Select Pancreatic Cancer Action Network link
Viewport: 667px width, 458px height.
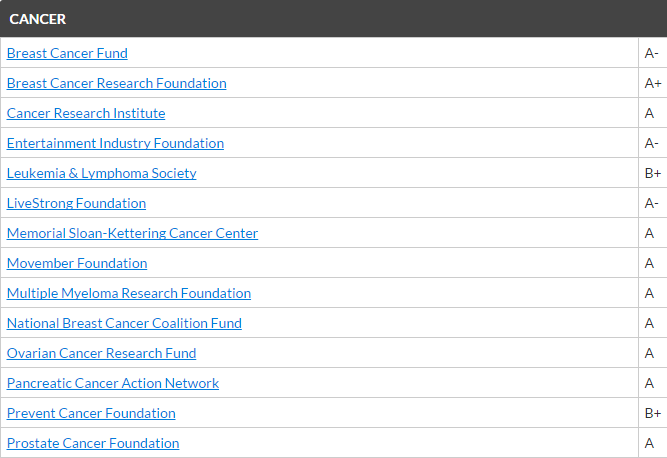(113, 383)
